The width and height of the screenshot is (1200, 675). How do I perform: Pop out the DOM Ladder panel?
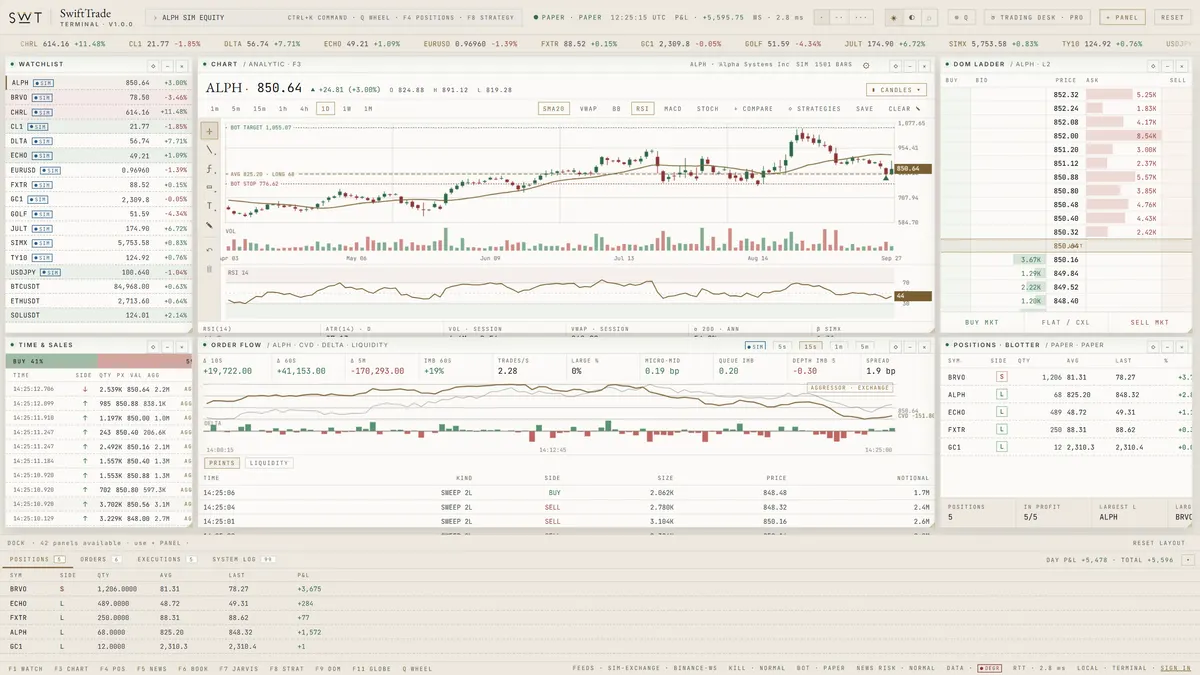(x=1153, y=64)
